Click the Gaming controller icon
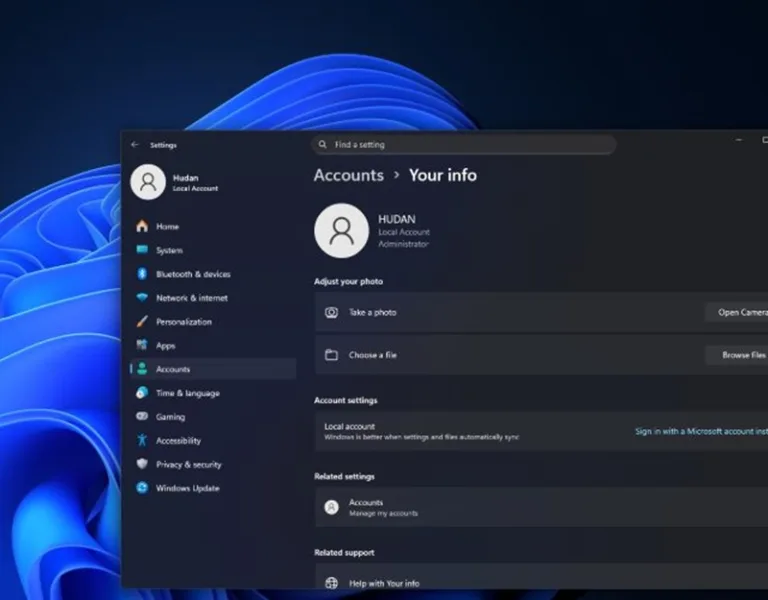 [x=142, y=417]
